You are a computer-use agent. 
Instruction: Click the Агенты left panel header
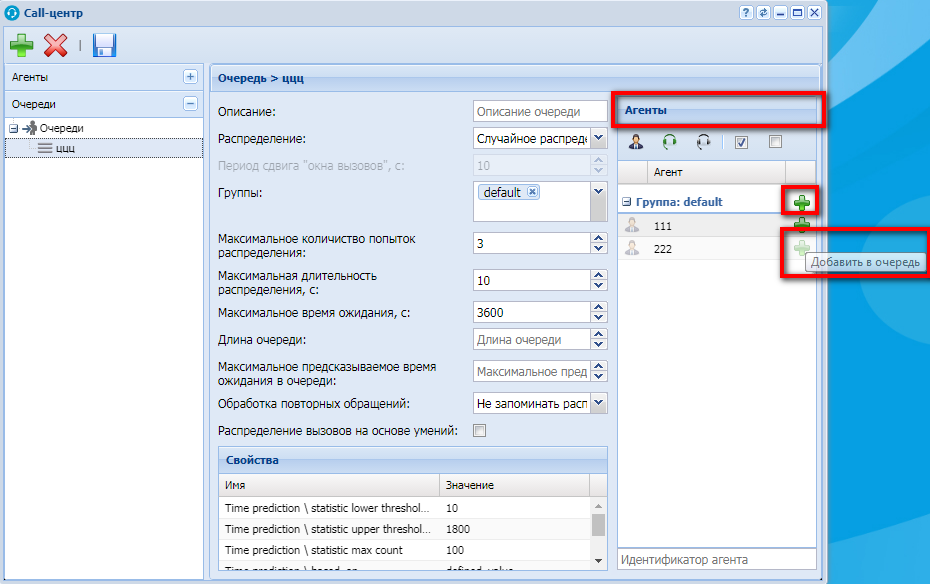[x=104, y=77]
